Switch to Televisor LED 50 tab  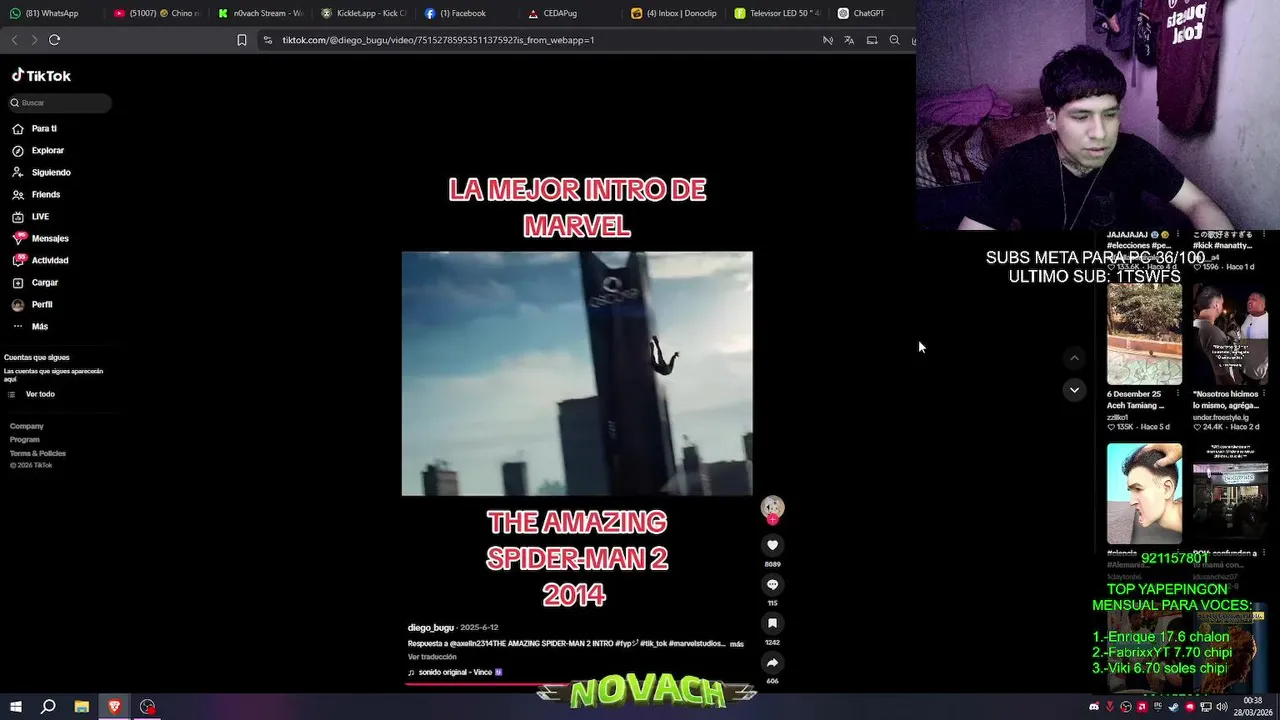coord(776,13)
